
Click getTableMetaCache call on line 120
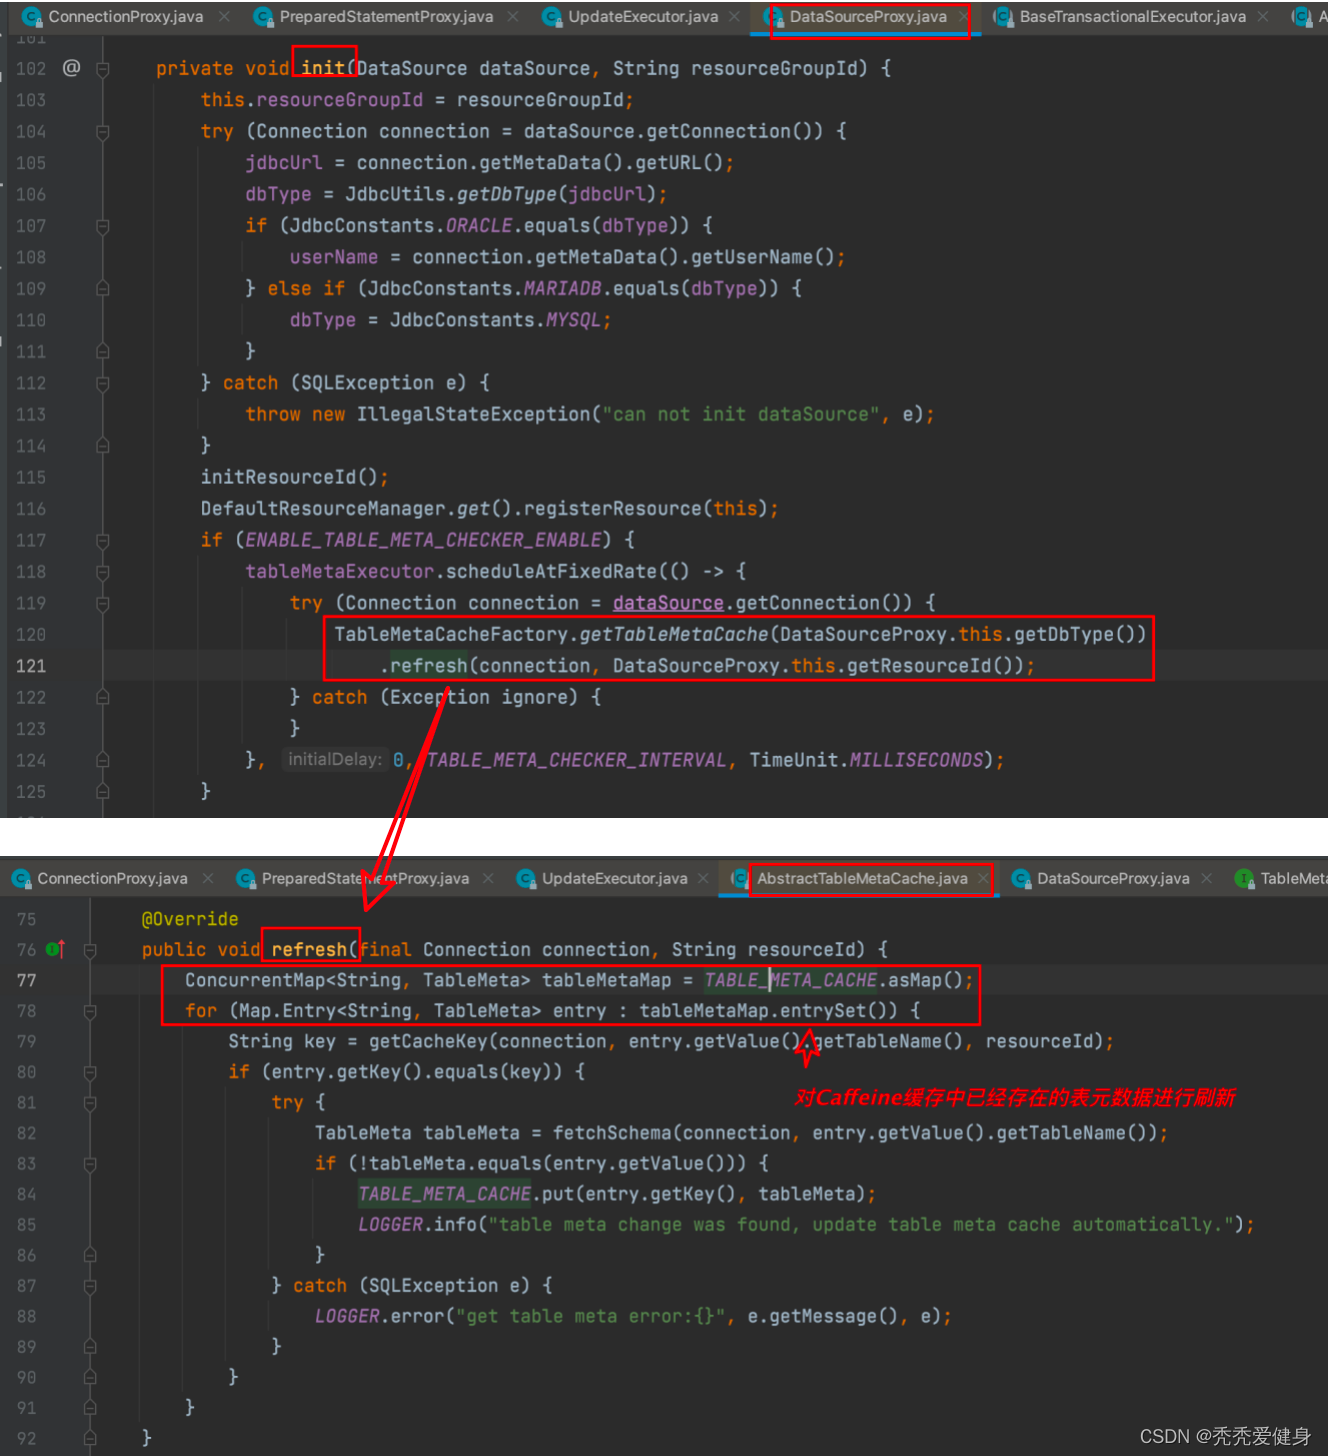coord(674,634)
